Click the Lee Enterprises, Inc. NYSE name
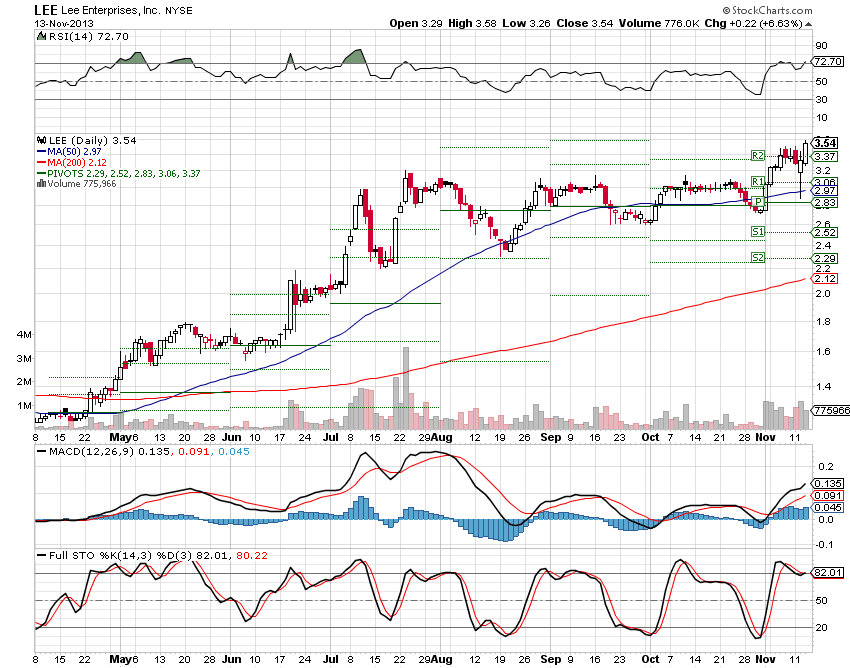Viewport: 850px width, 668px height. coord(126,10)
